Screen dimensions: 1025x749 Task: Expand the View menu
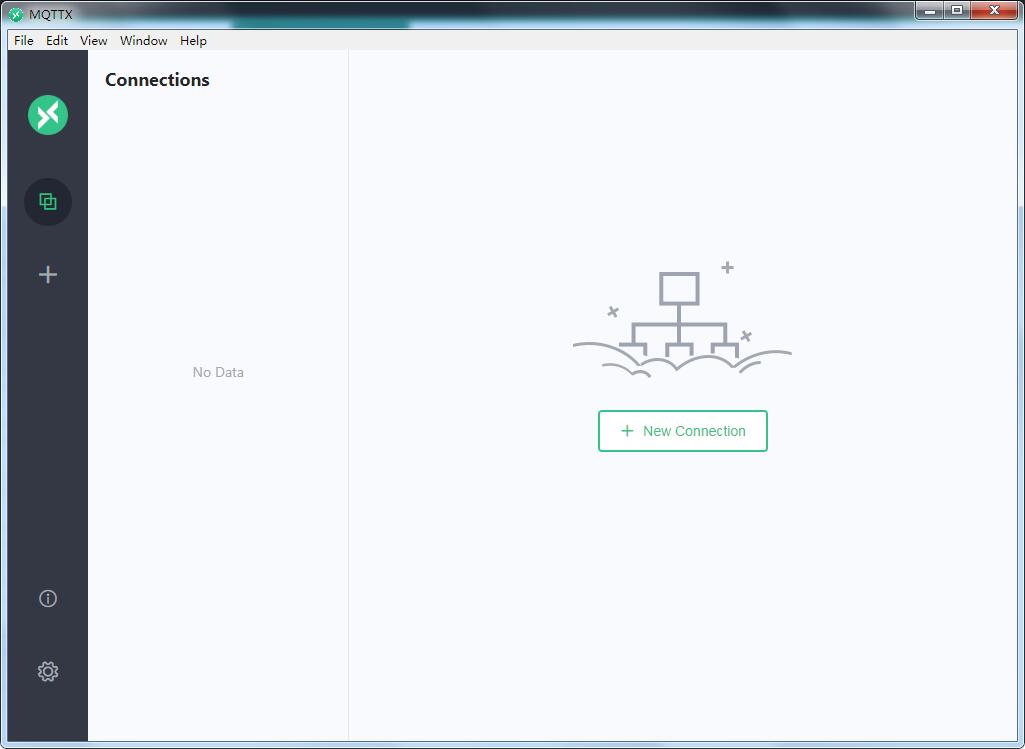(93, 41)
